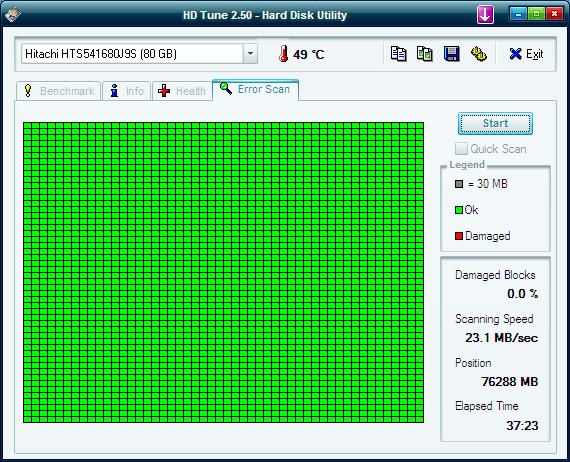Click the thermometer temperature icon
The width and height of the screenshot is (570, 462).
pyautogui.click(x=284, y=54)
